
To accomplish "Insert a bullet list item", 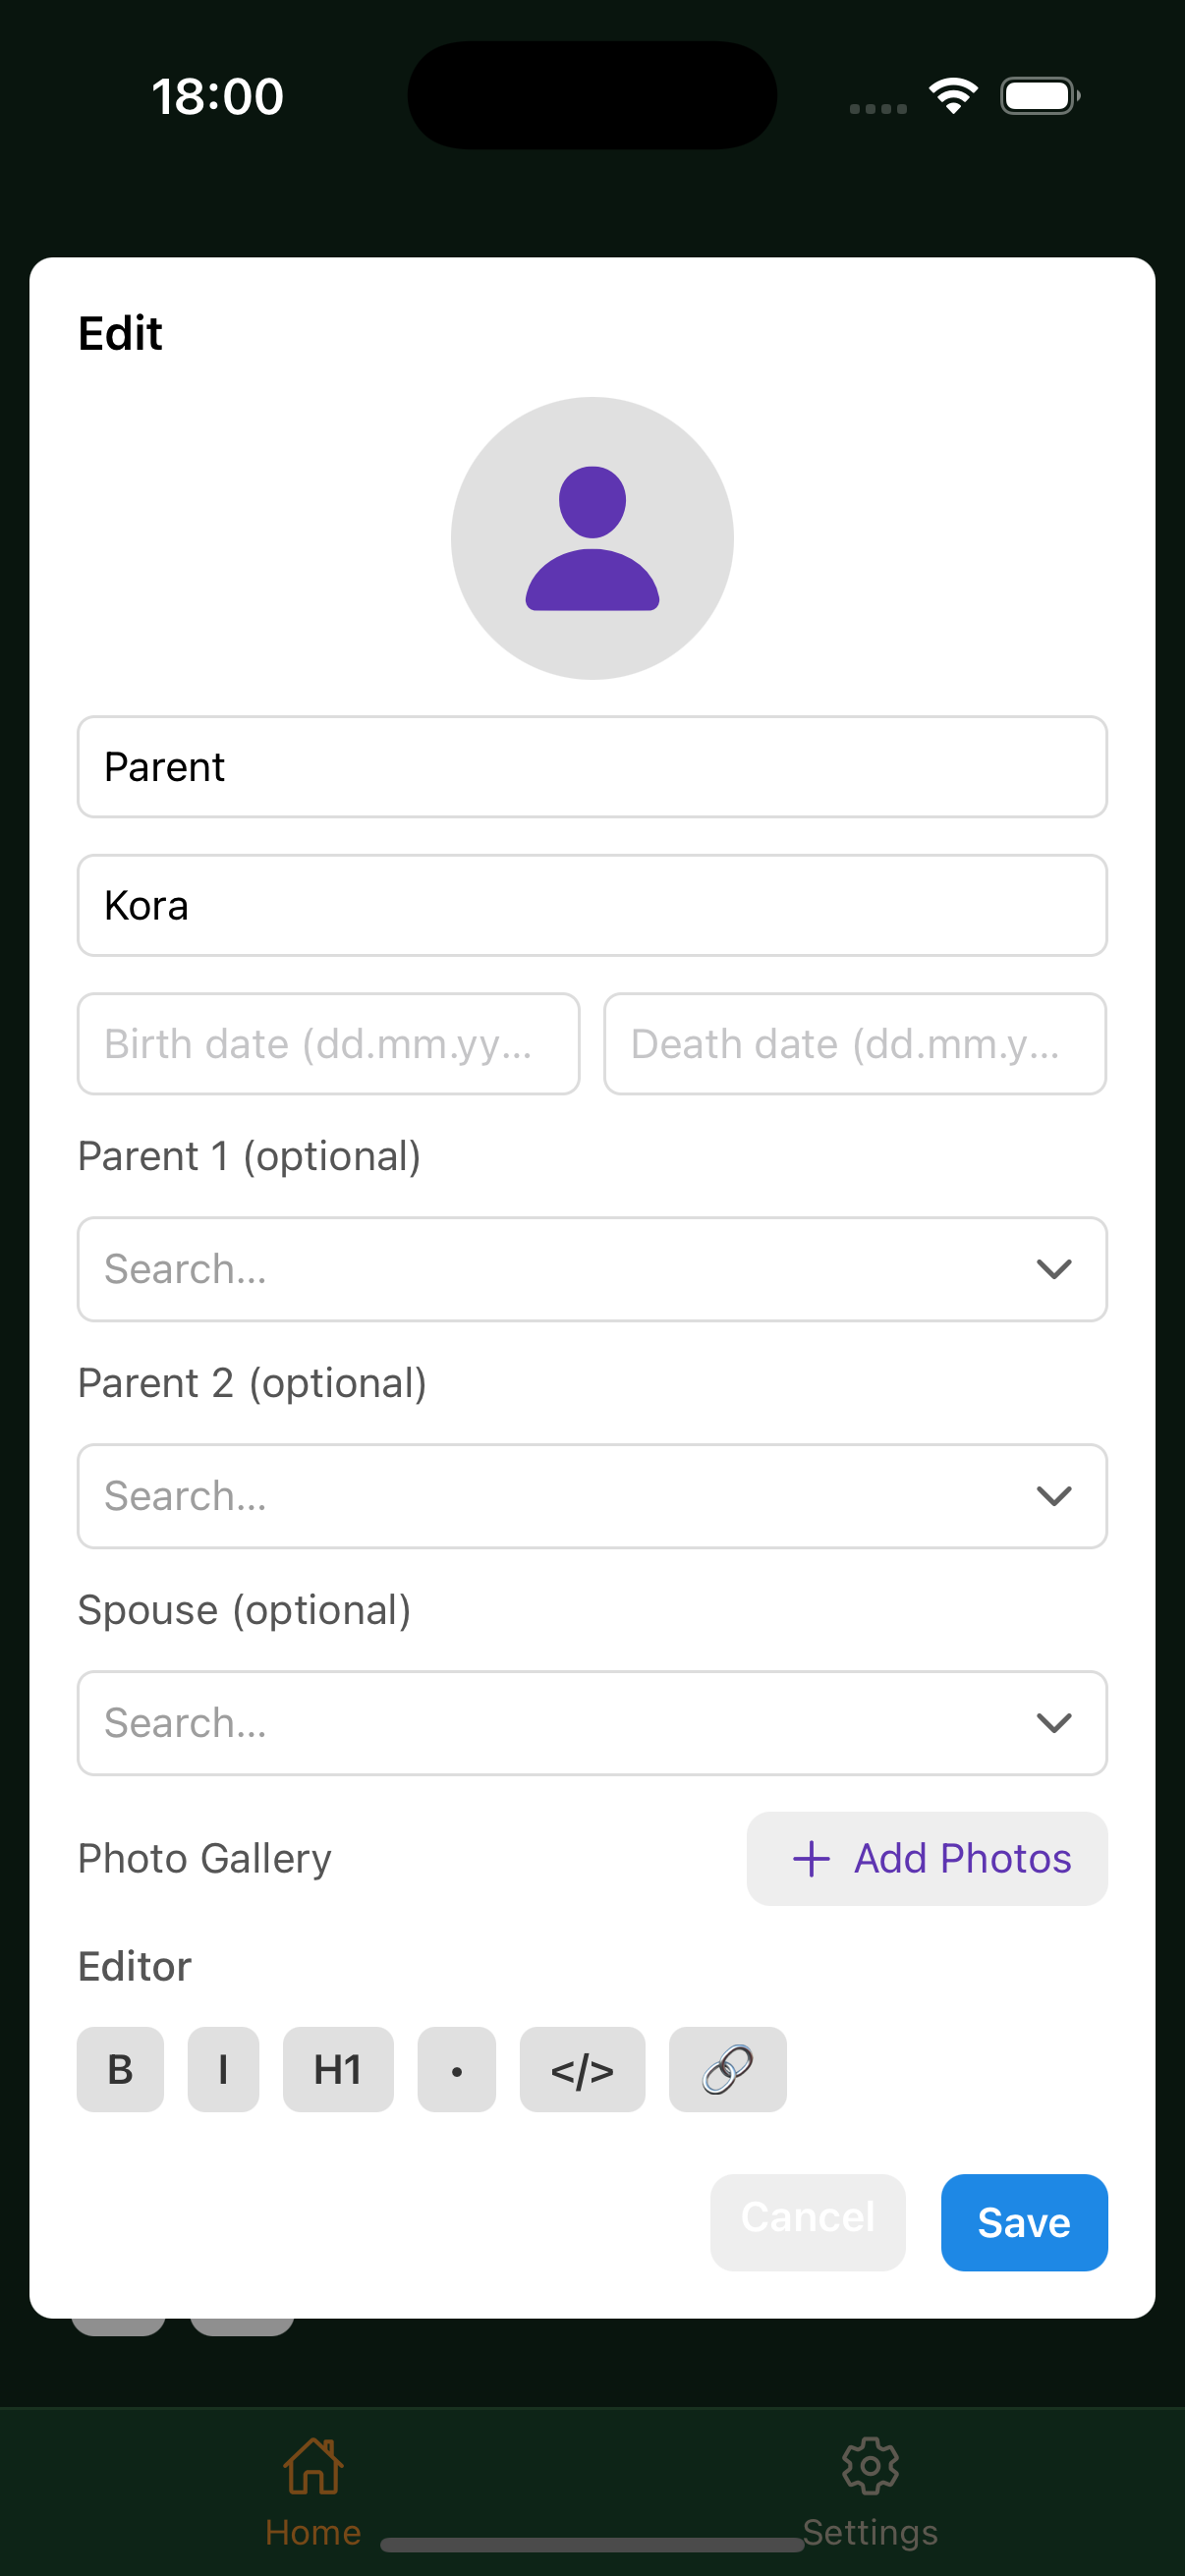I will 456,2069.
